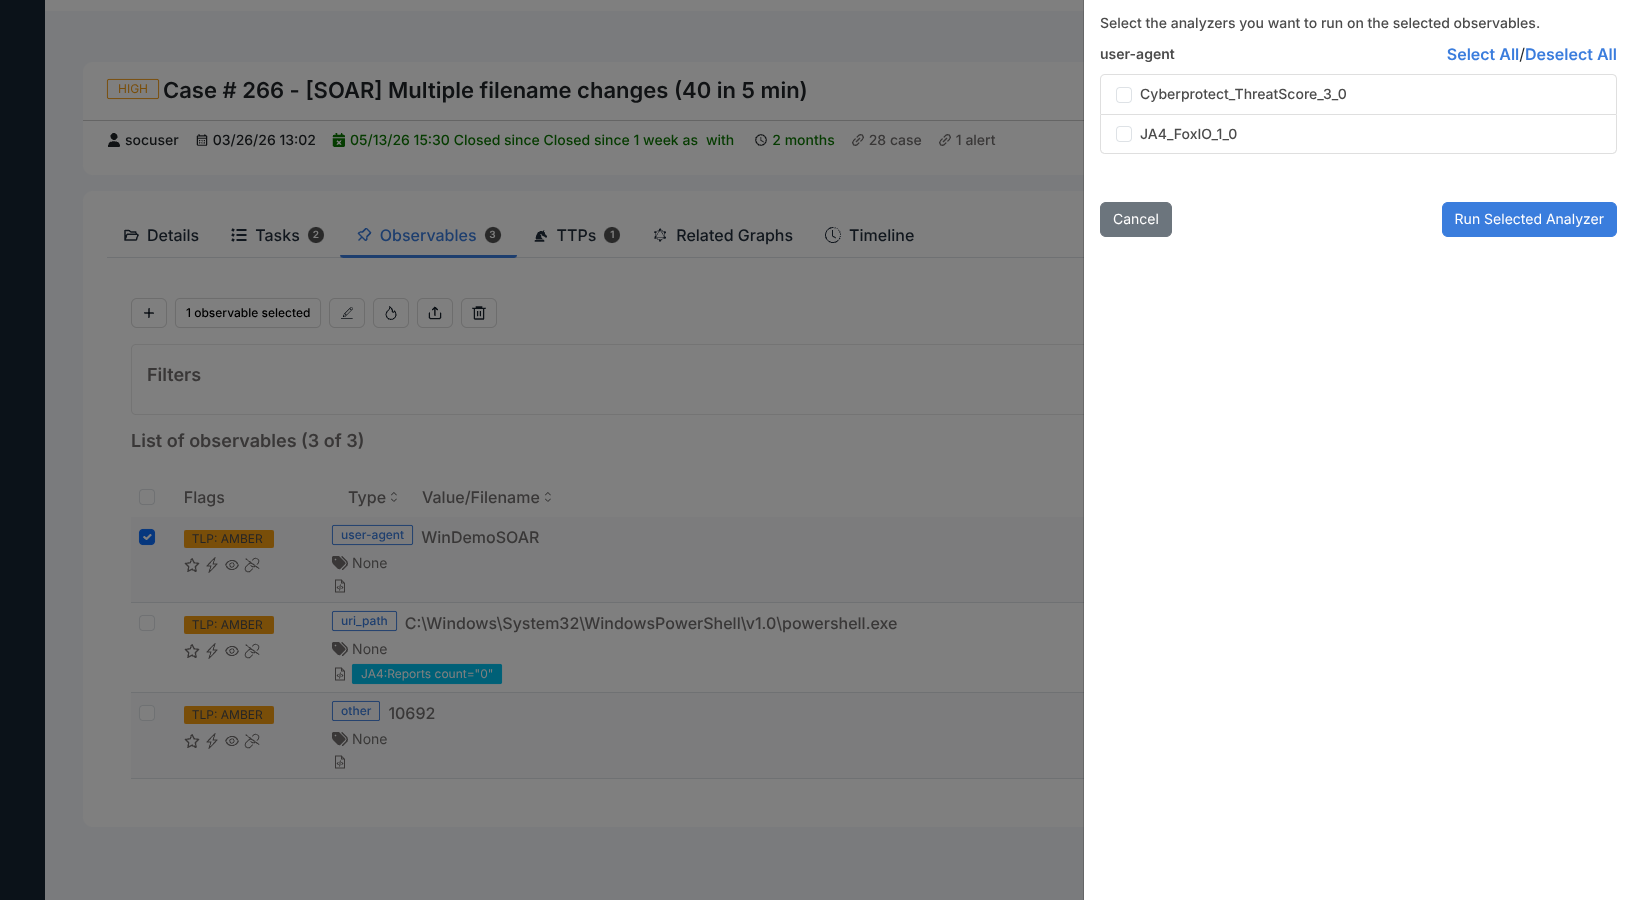The height and width of the screenshot is (900, 1633).
Task: Click the 1 alert link
Action: click(967, 141)
